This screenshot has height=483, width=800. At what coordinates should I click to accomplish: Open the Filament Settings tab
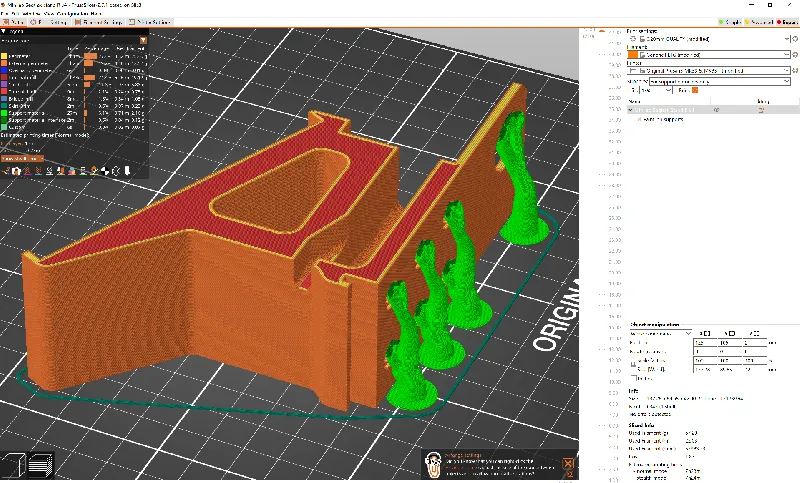[99, 22]
